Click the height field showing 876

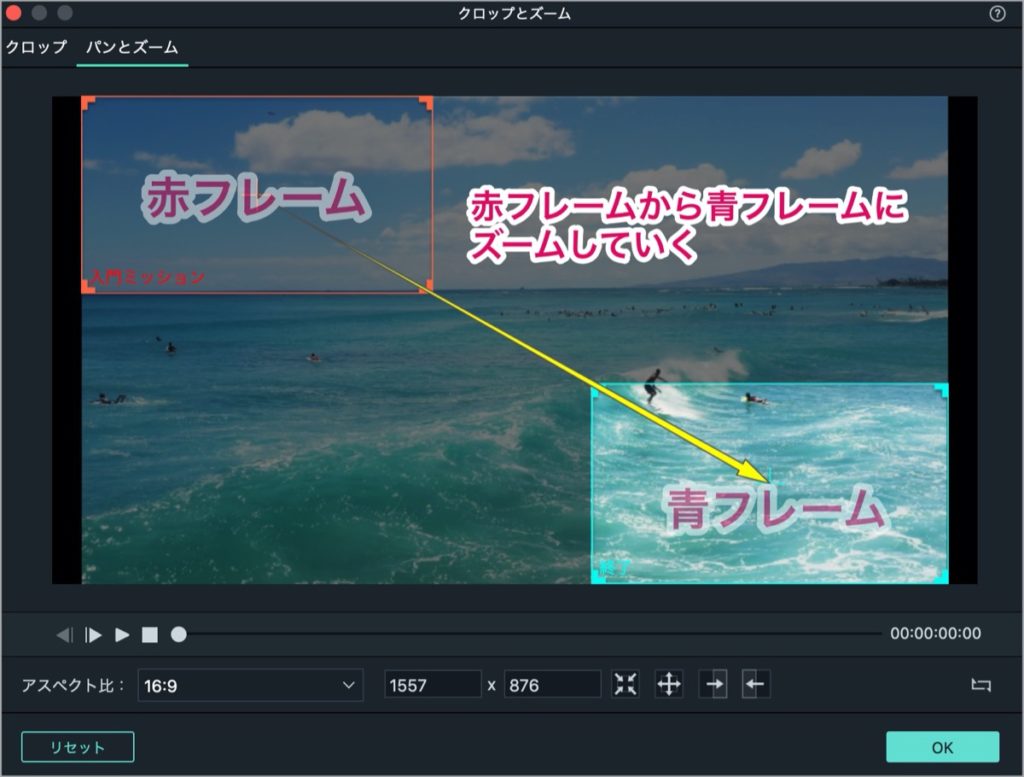click(x=552, y=686)
